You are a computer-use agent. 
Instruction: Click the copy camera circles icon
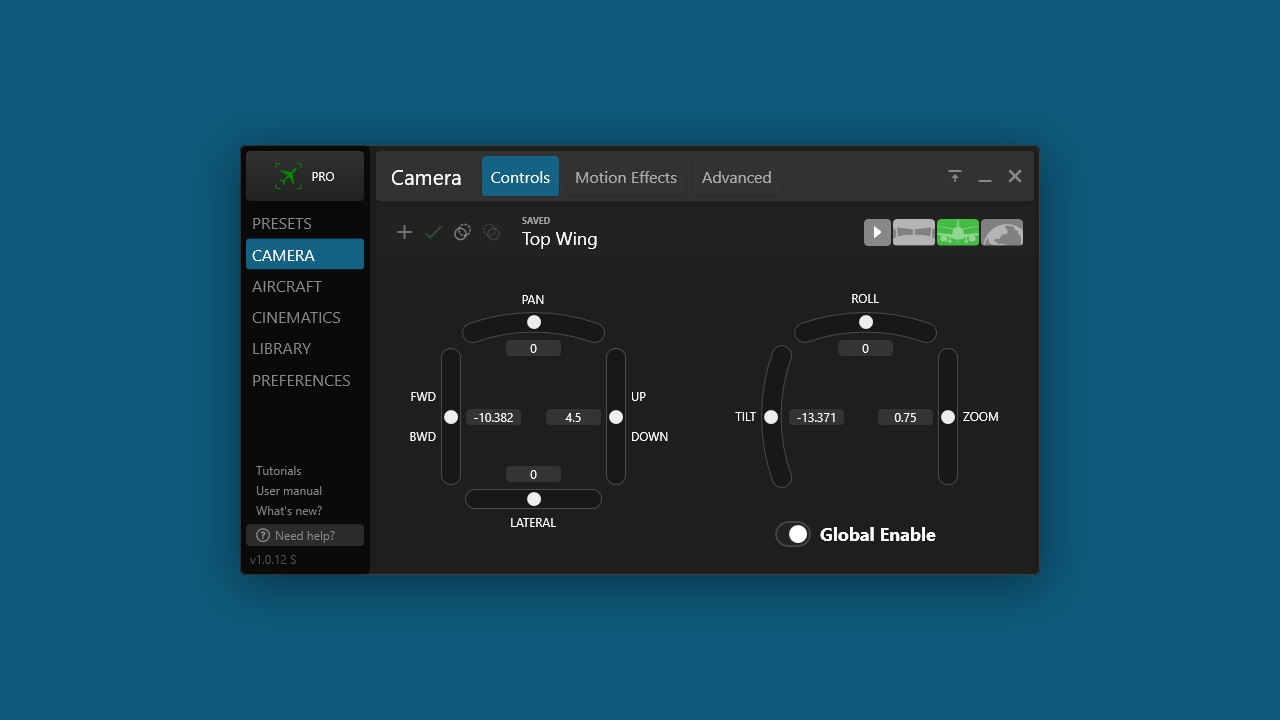coord(462,232)
